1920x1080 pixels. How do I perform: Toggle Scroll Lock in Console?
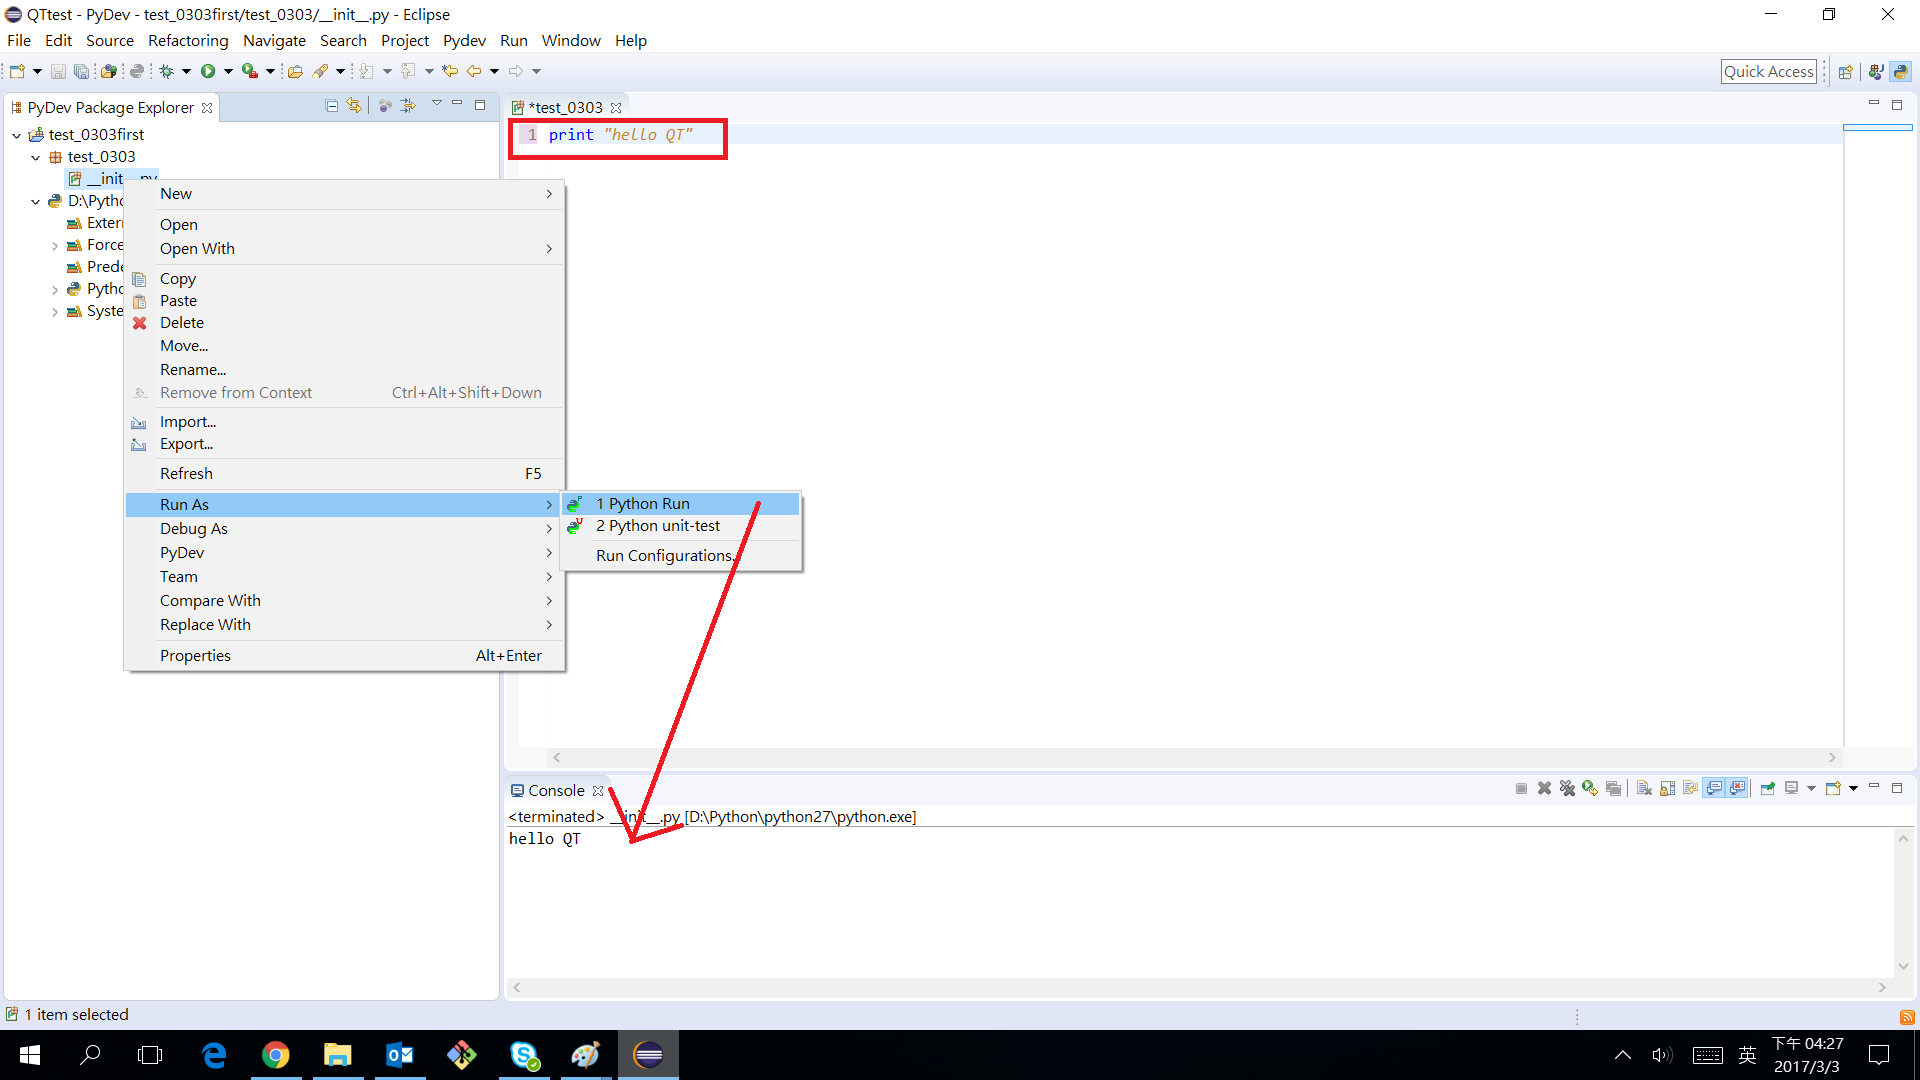point(1667,789)
